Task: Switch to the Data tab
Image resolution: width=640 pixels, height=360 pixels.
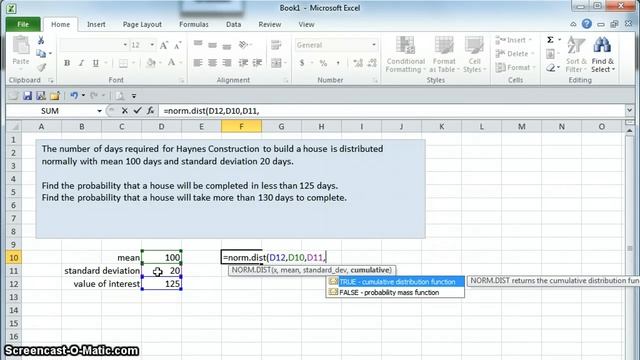Action: (x=233, y=24)
